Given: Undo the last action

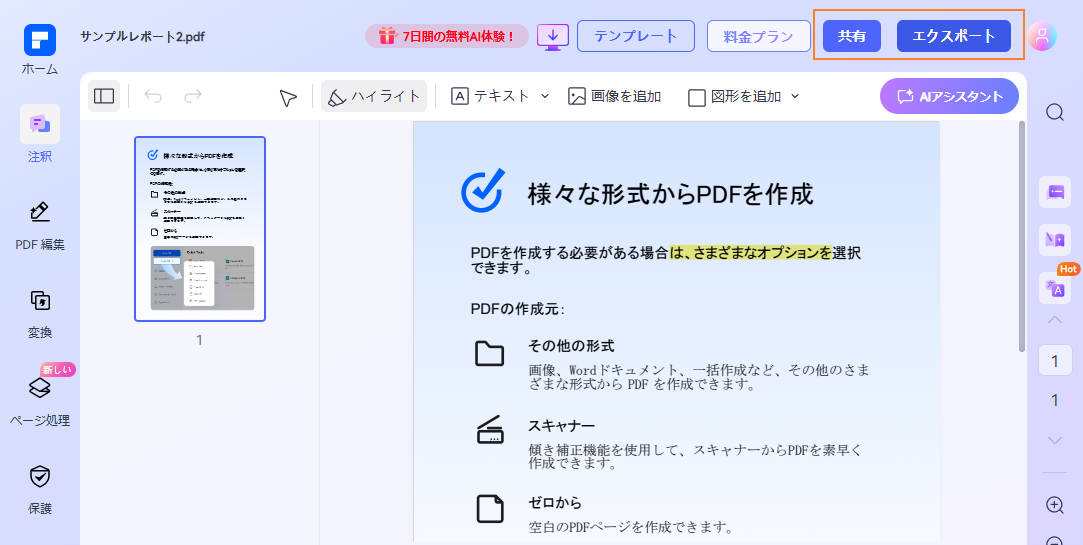Looking at the screenshot, I should 153,96.
